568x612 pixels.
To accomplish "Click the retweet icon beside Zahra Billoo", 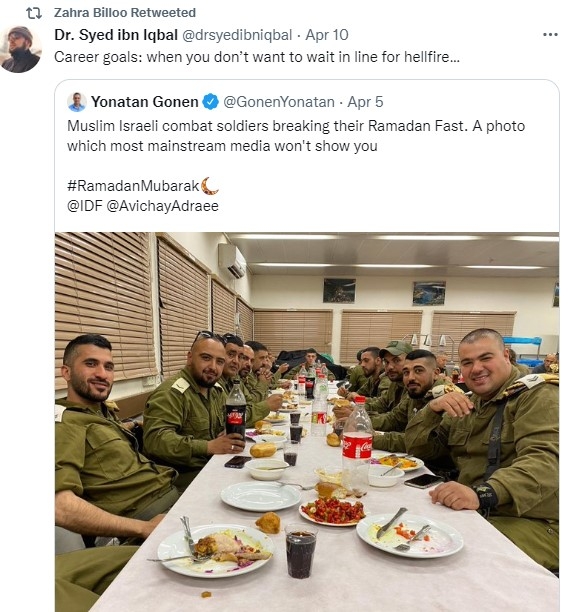I will [x=34, y=13].
